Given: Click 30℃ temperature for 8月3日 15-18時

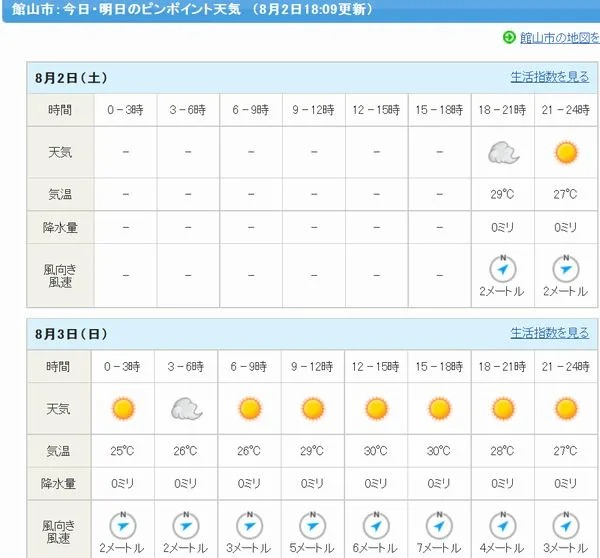Looking at the screenshot, I should tap(439, 450).
